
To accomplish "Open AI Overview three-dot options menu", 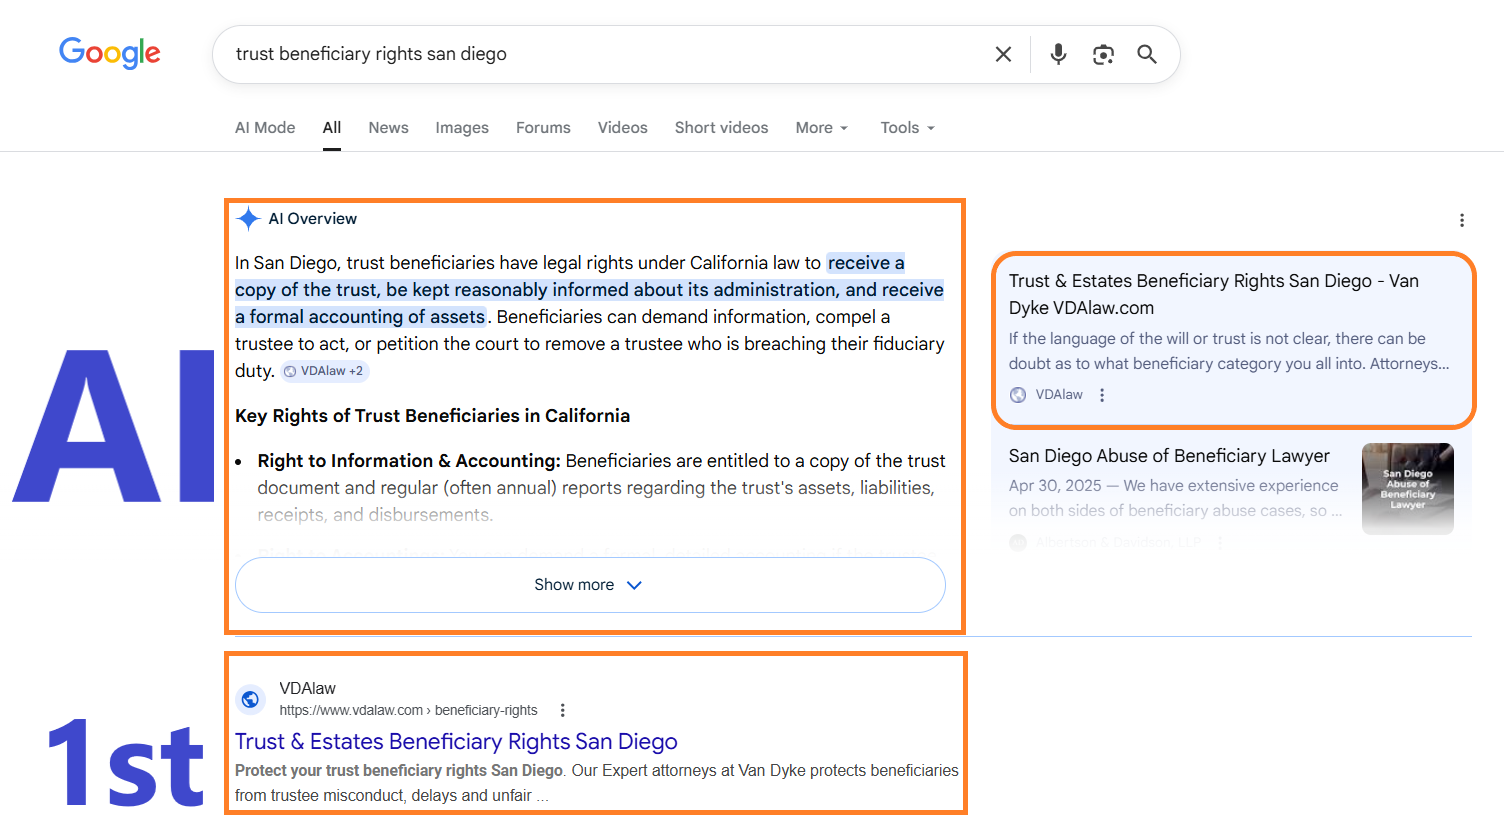I will [x=1461, y=220].
